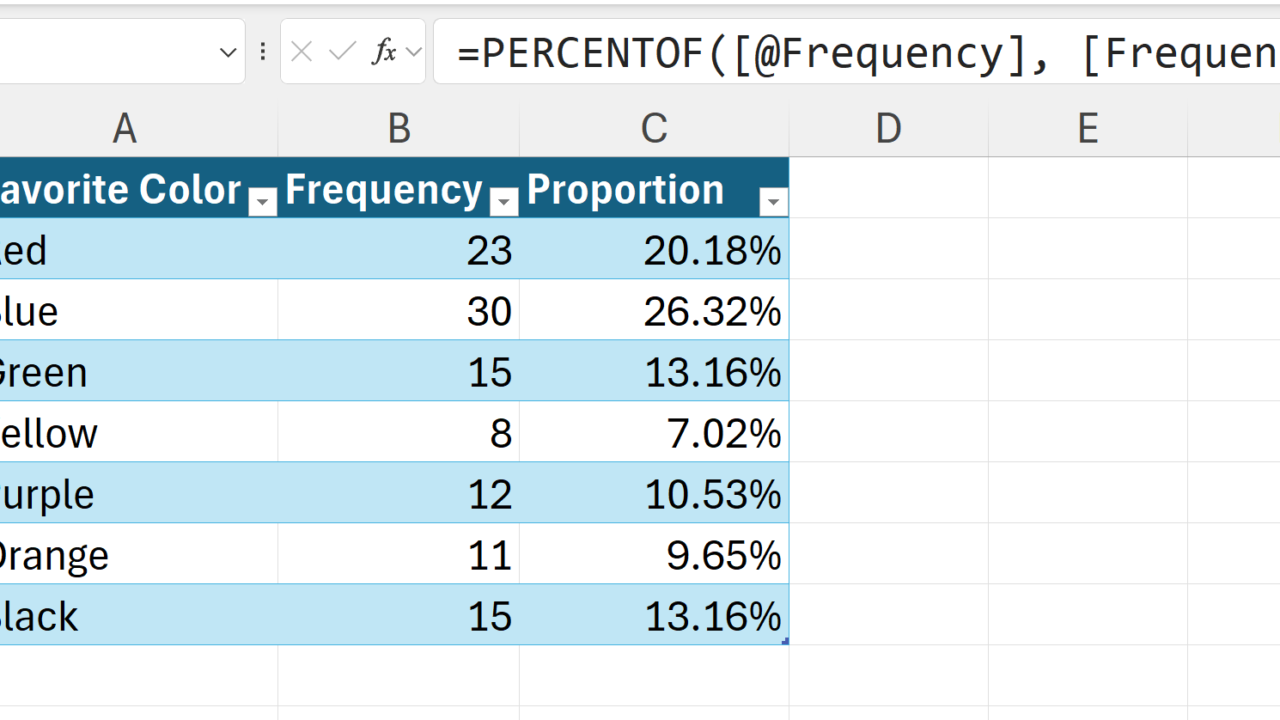This screenshot has height=720, width=1280.
Task: Open the Name Box dropdown arrow
Action: (228, 52)
